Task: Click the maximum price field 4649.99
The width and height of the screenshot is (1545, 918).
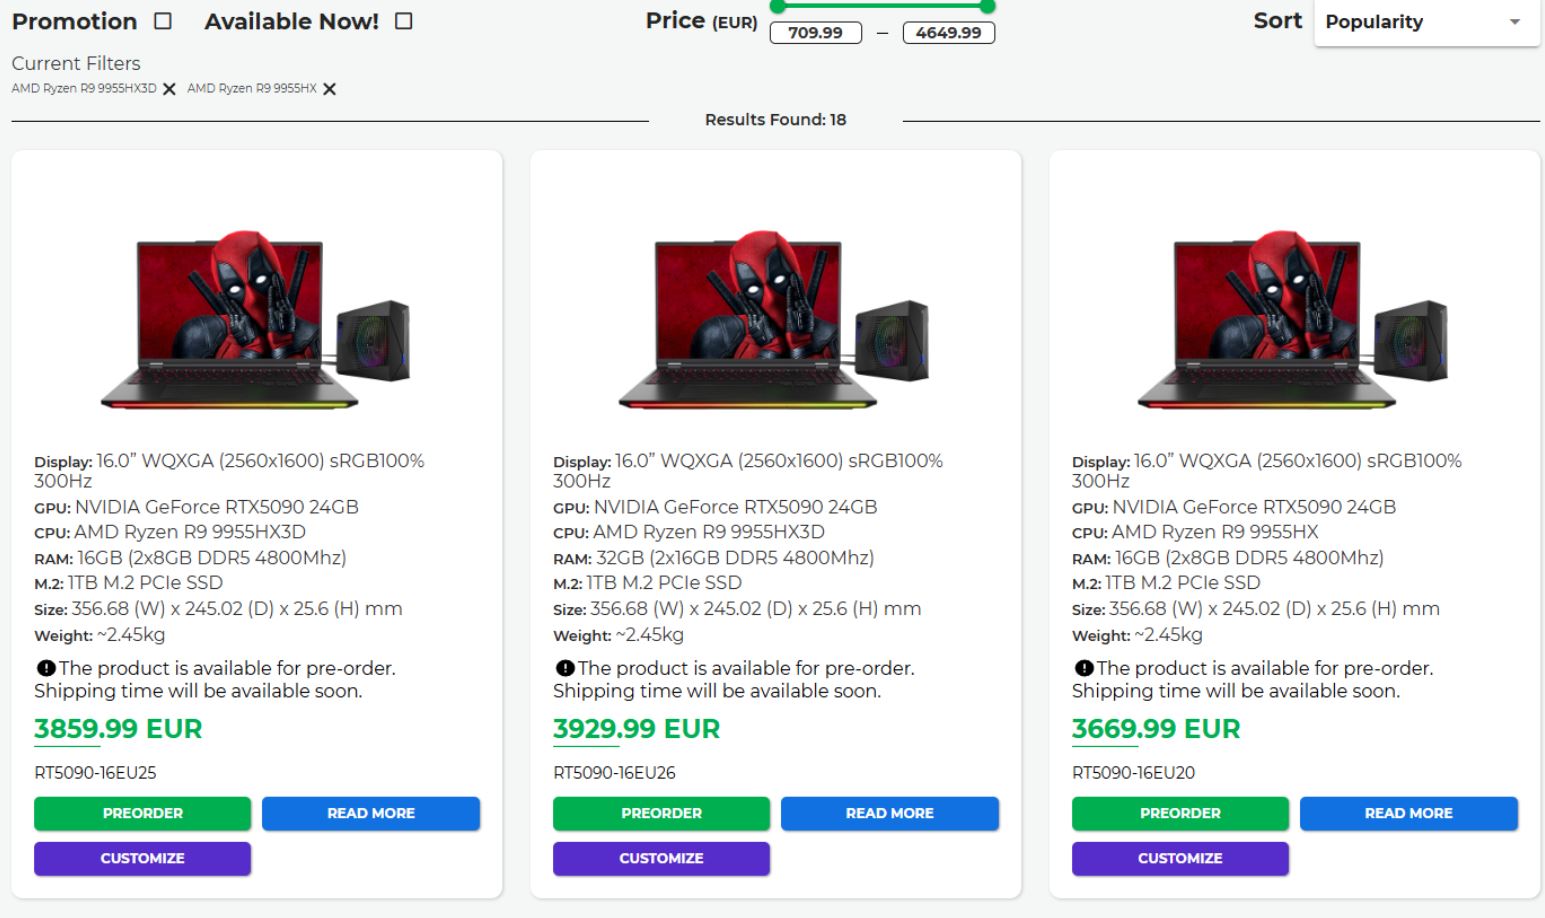Action: tap(948, 33)
